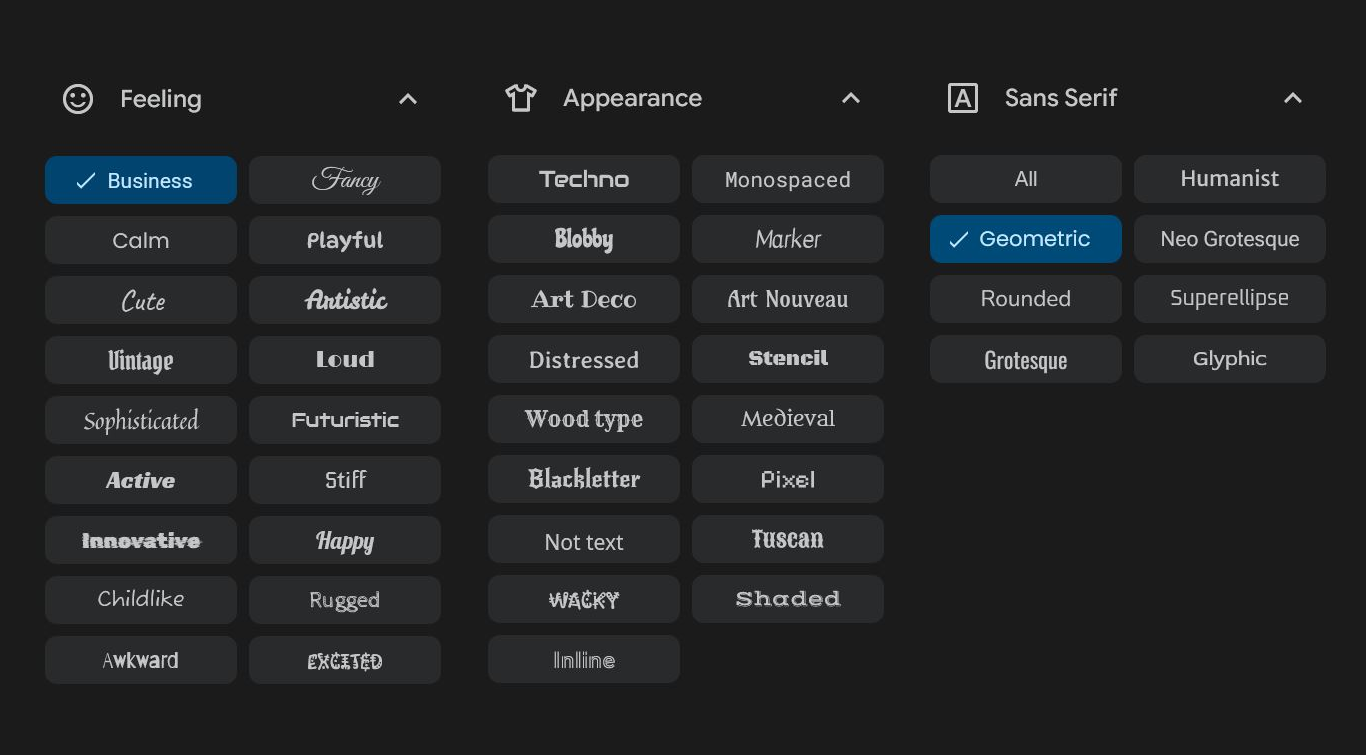Collapse the Feeling section
The width and height of the screenshot is (1366, 755).
[407, 98]
